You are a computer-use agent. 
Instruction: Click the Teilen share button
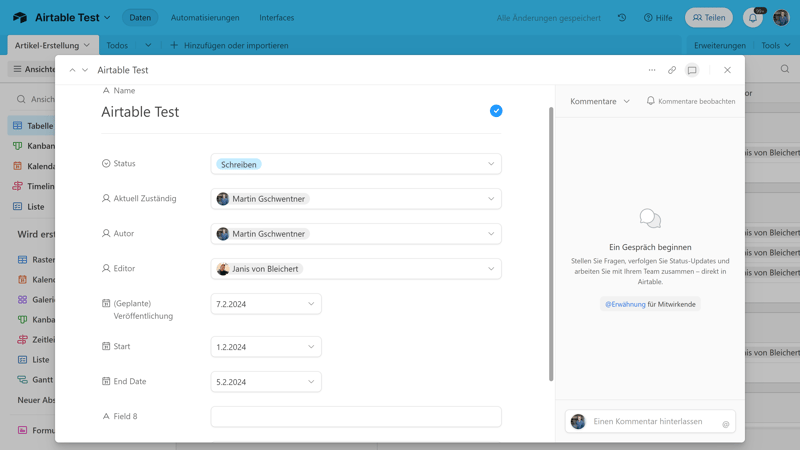tap(708, 18)
